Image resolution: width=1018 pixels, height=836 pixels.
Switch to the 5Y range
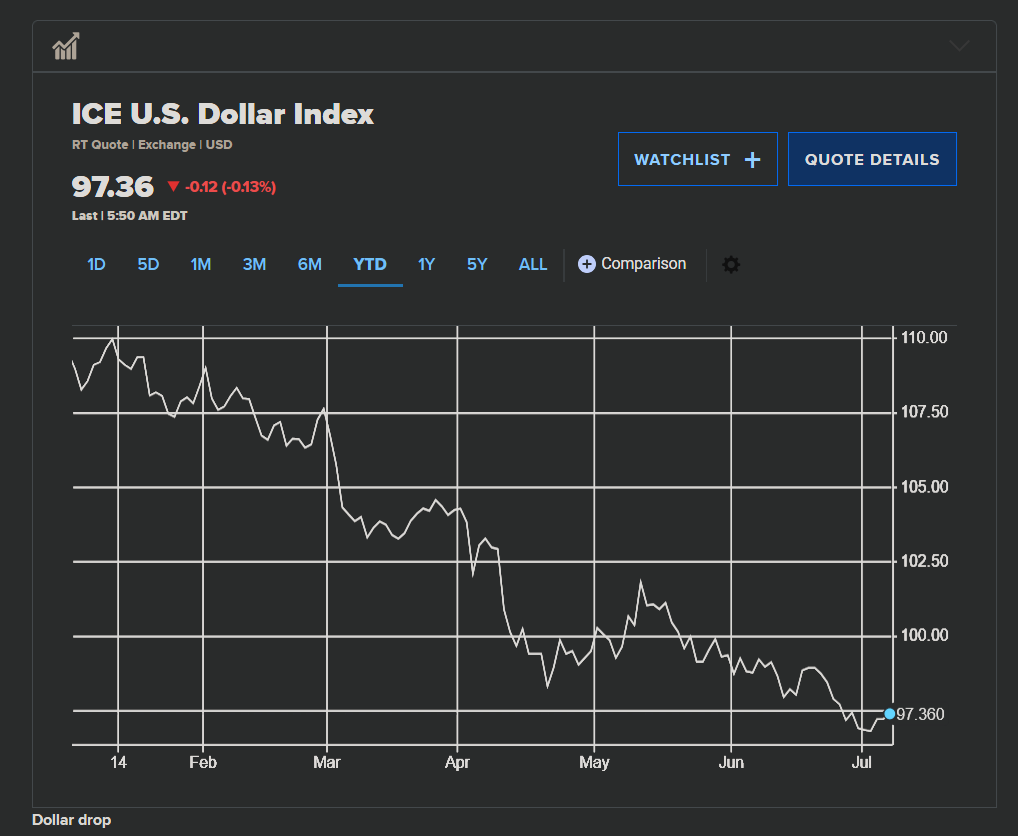coord(477,264)
